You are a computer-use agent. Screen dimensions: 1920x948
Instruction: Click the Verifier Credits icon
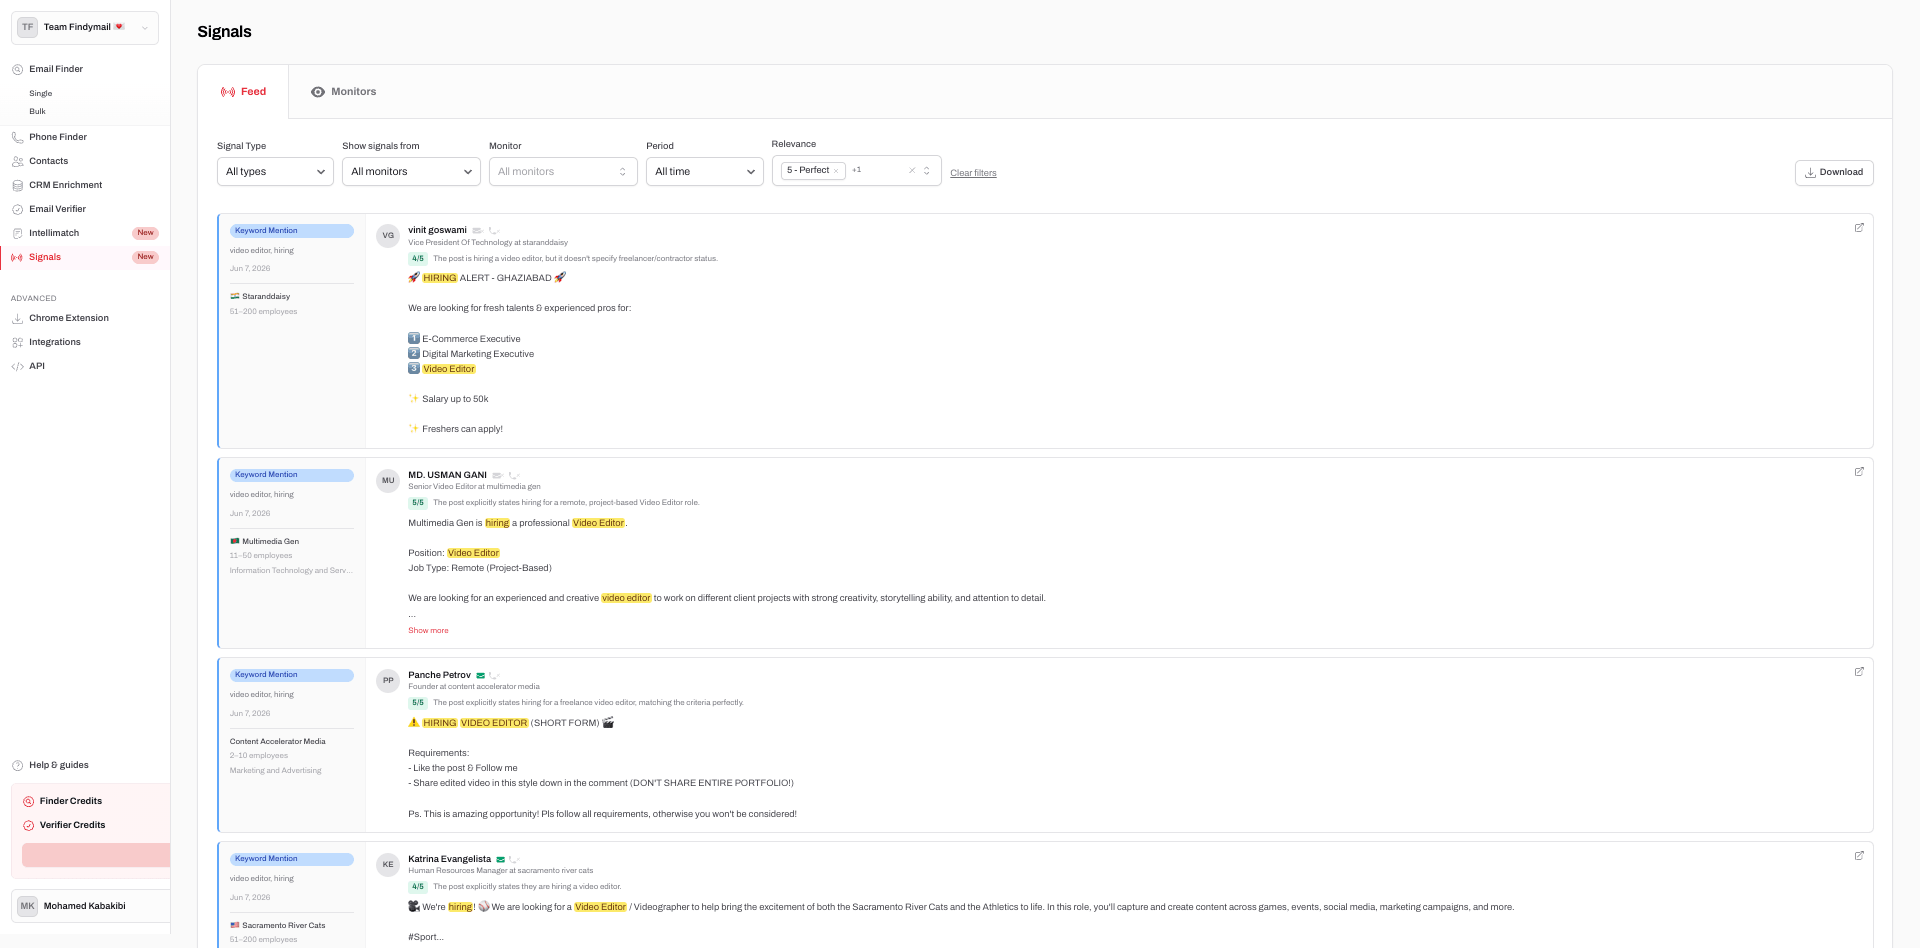tap(28, 825)
